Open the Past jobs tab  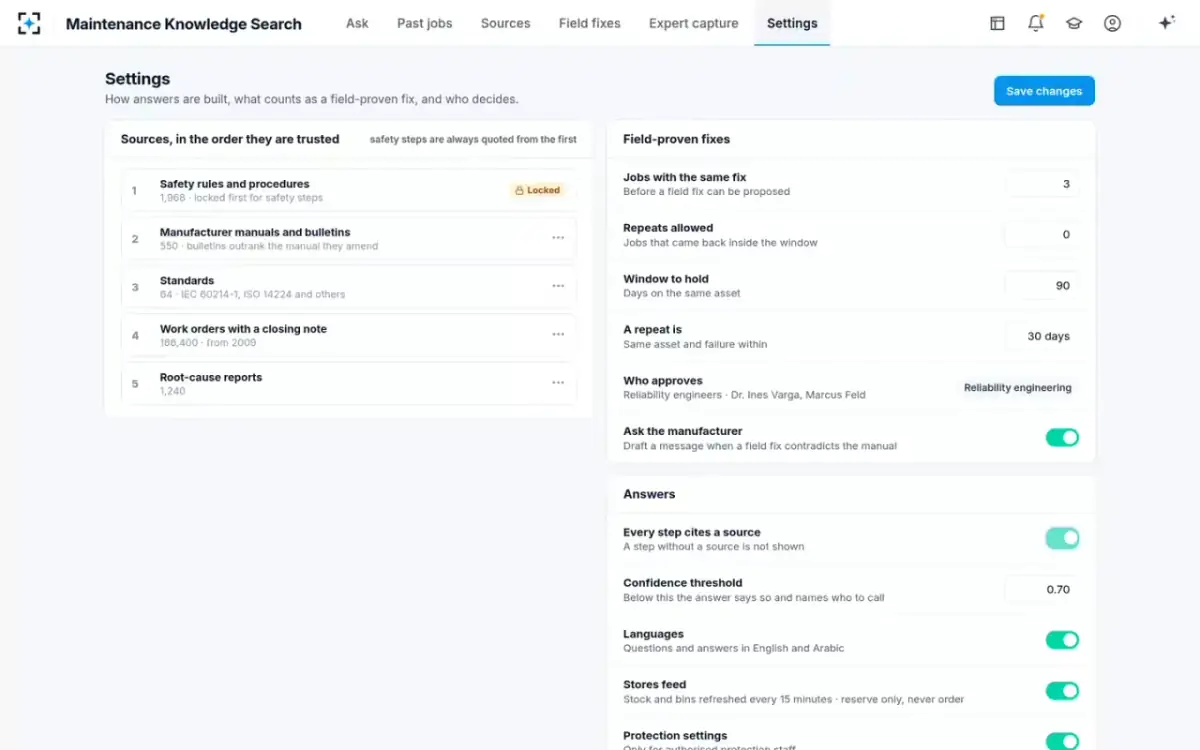pos(424,23)
